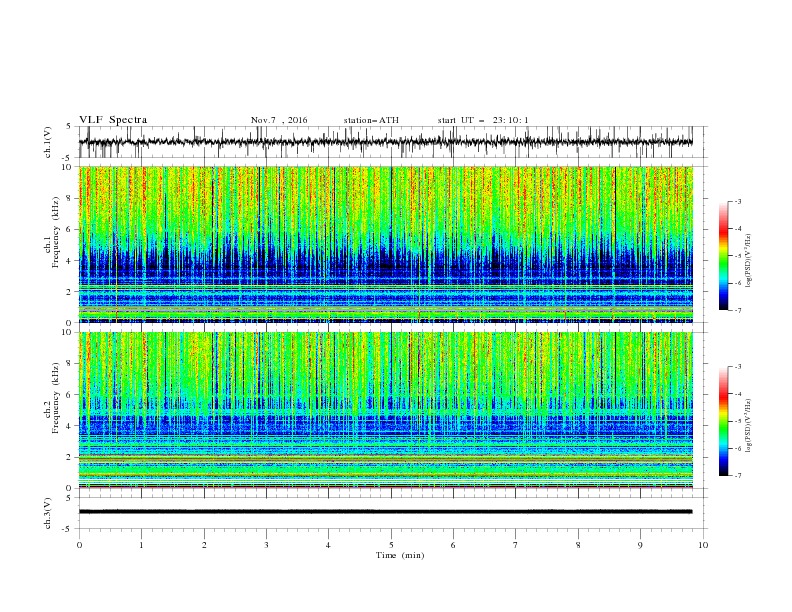Click time axis tick label "10"
This screenshot has width=792, height=612.
703,545
